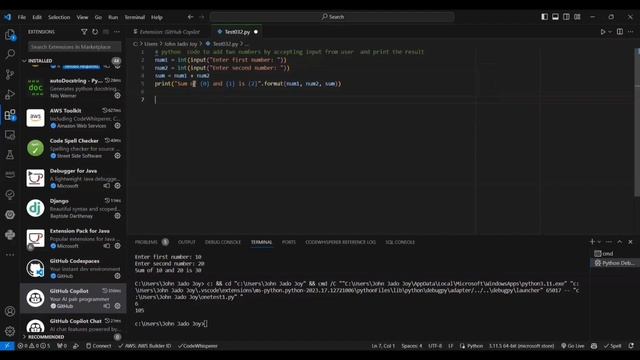The height and width of the screenshot is (360, 640).
Task: Open manage gear for GitHub Codespaces
Action: [x=118, y=276]
